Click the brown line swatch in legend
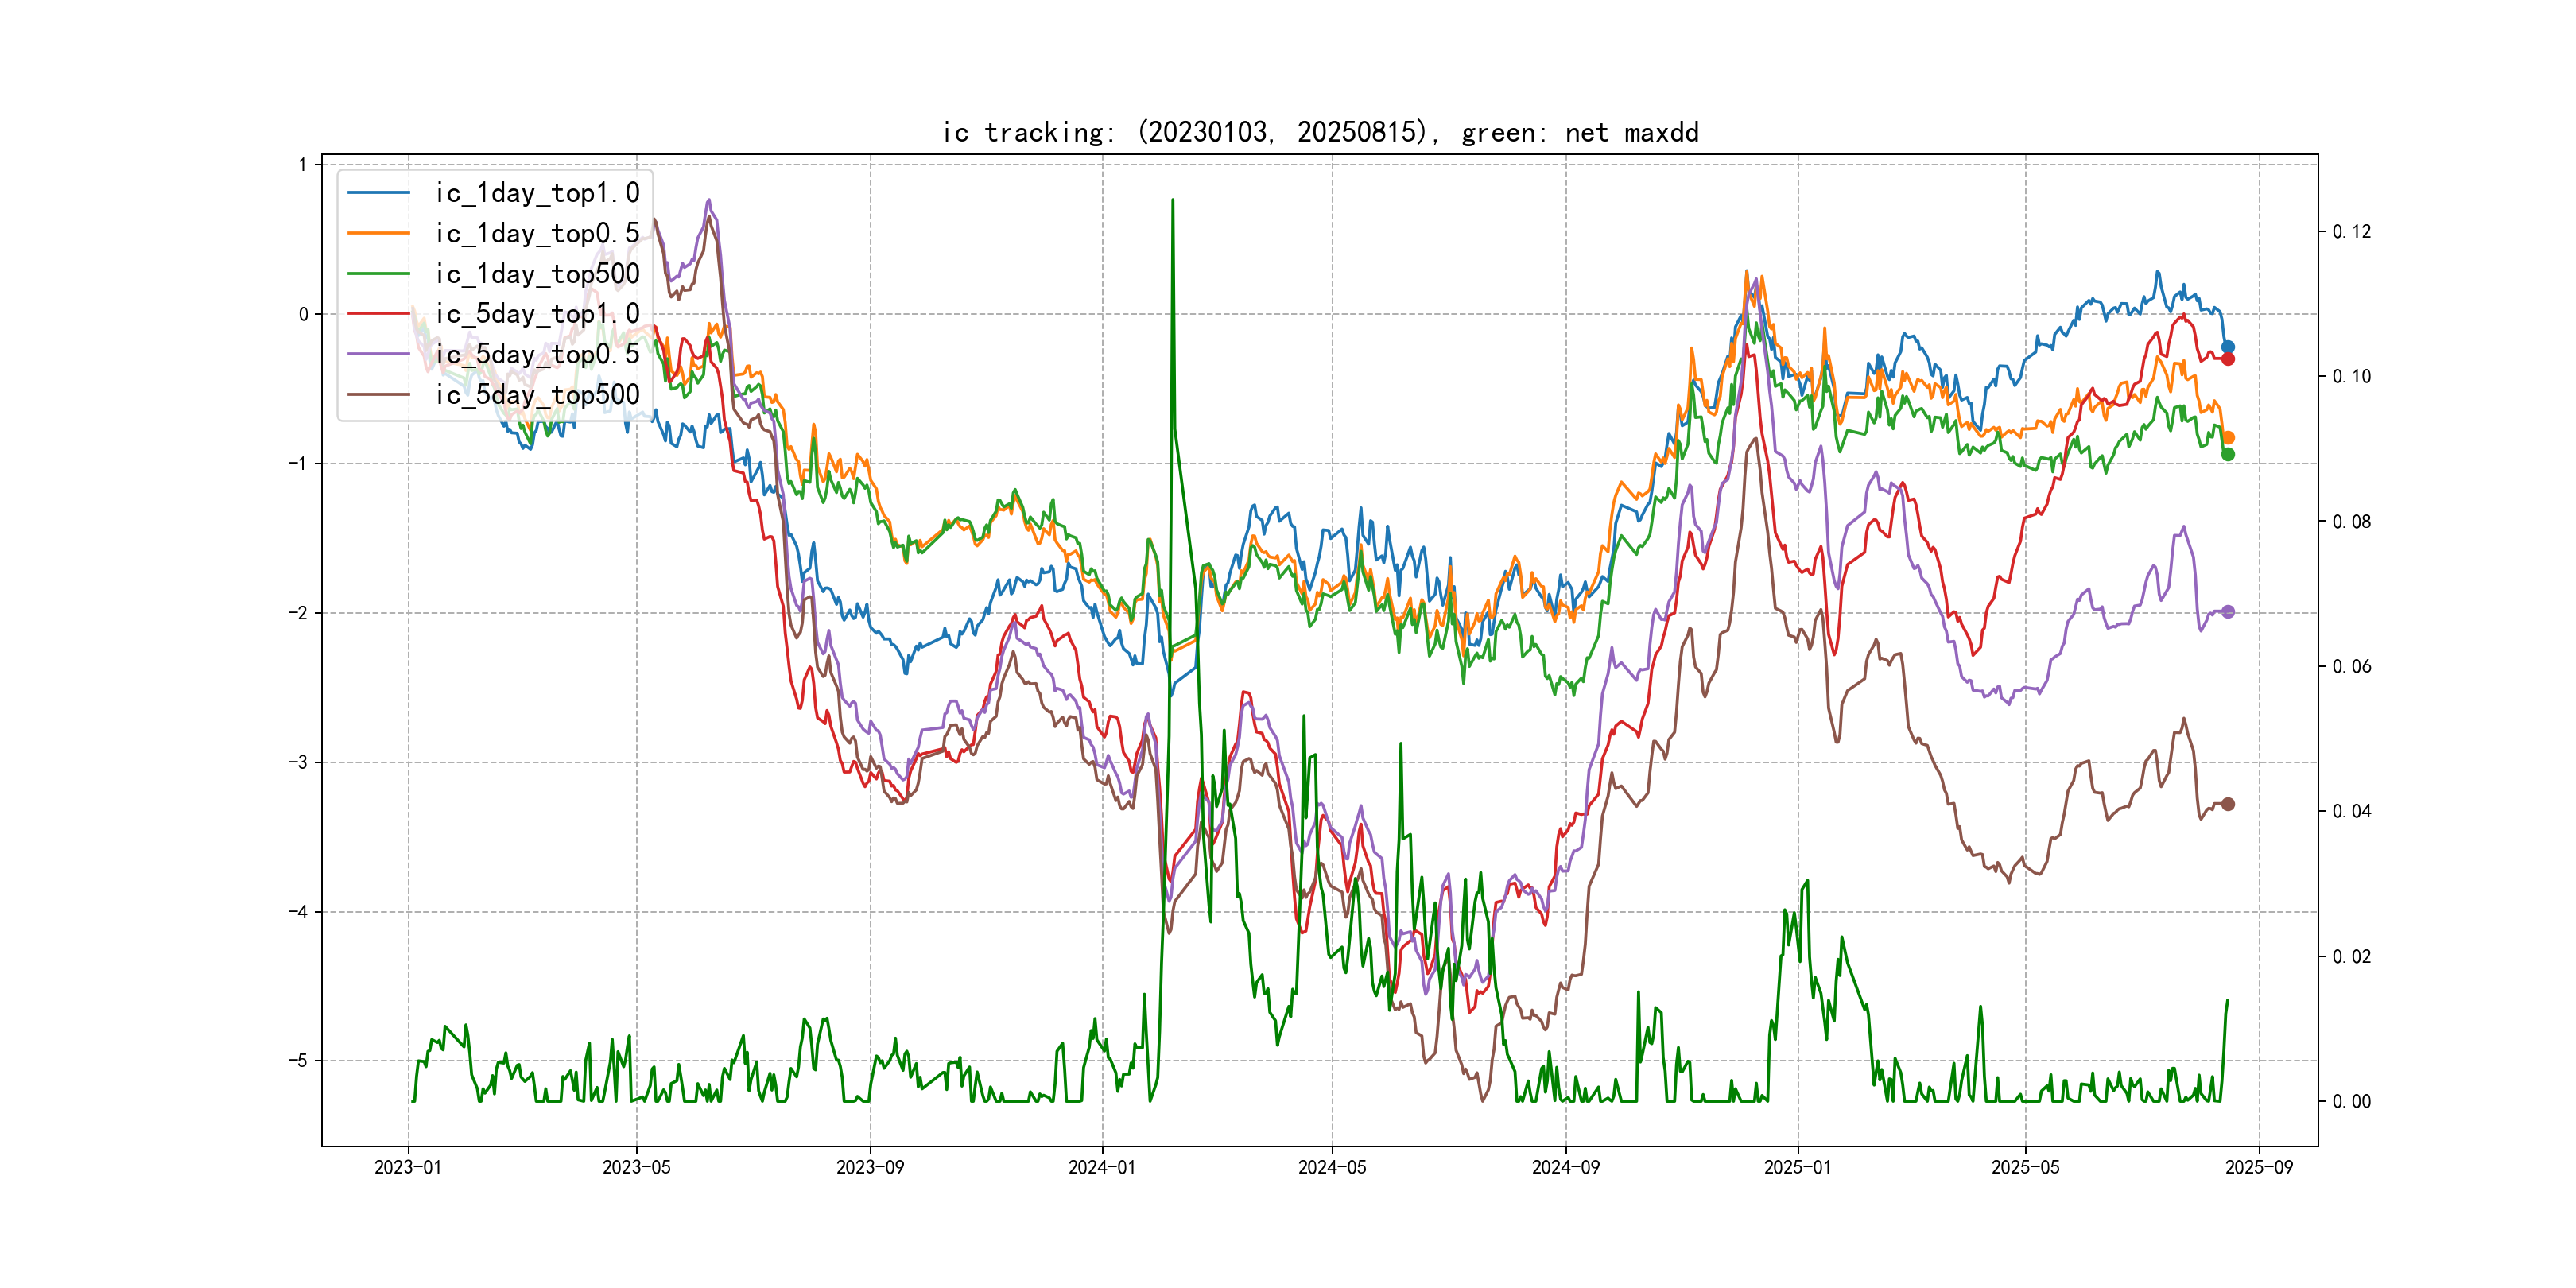Image resolution: width=2576 pixels, height=1288 pixels. point(378,395)
